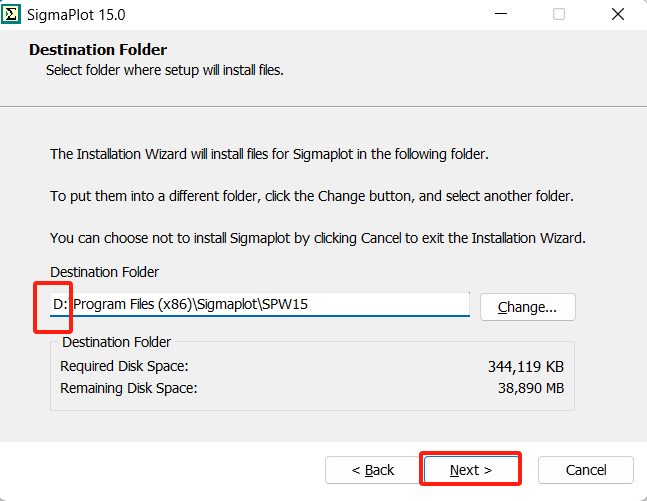This screenshot has width=647, height=501.
Task: Click the "Installation Wizard will install files" sentence
Action: pos(269,155)
